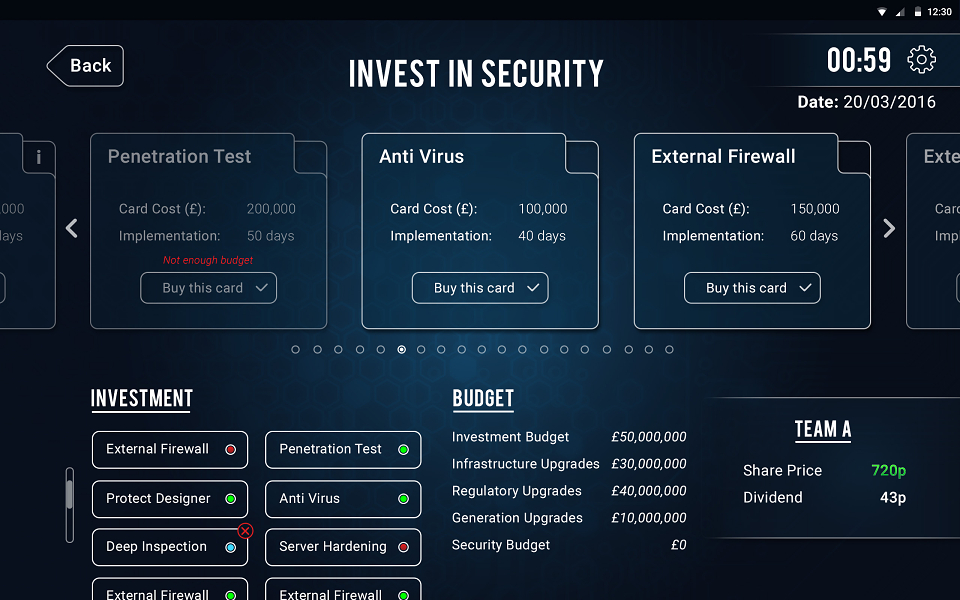Check the battery icon in the status bar

918,12
